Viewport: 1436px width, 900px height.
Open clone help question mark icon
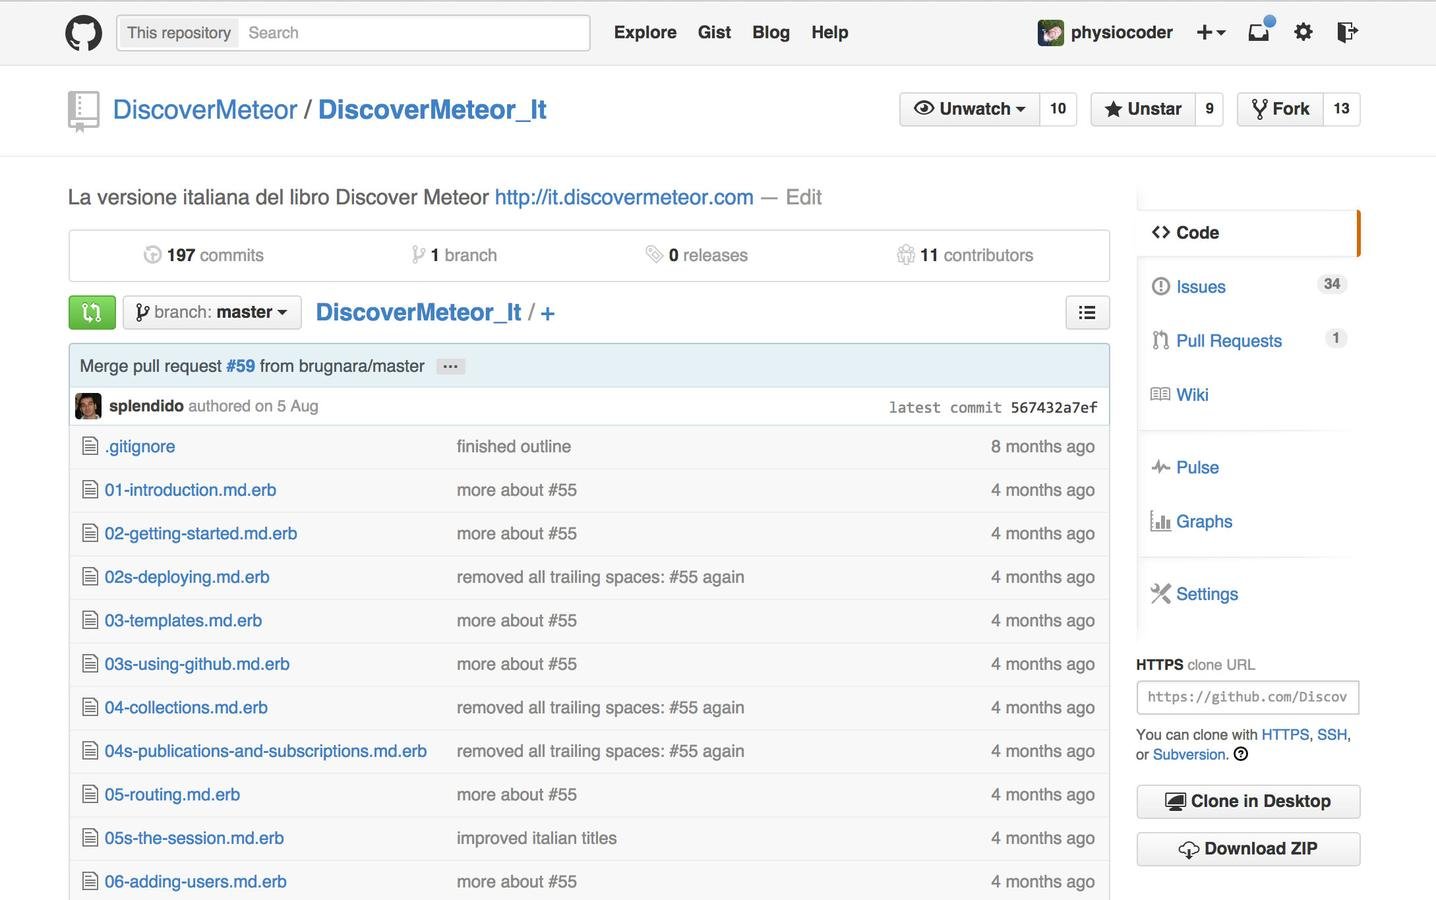(1241, 755)
